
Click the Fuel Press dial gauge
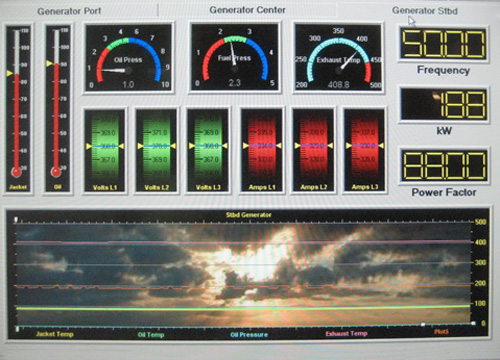coord(235,57)
